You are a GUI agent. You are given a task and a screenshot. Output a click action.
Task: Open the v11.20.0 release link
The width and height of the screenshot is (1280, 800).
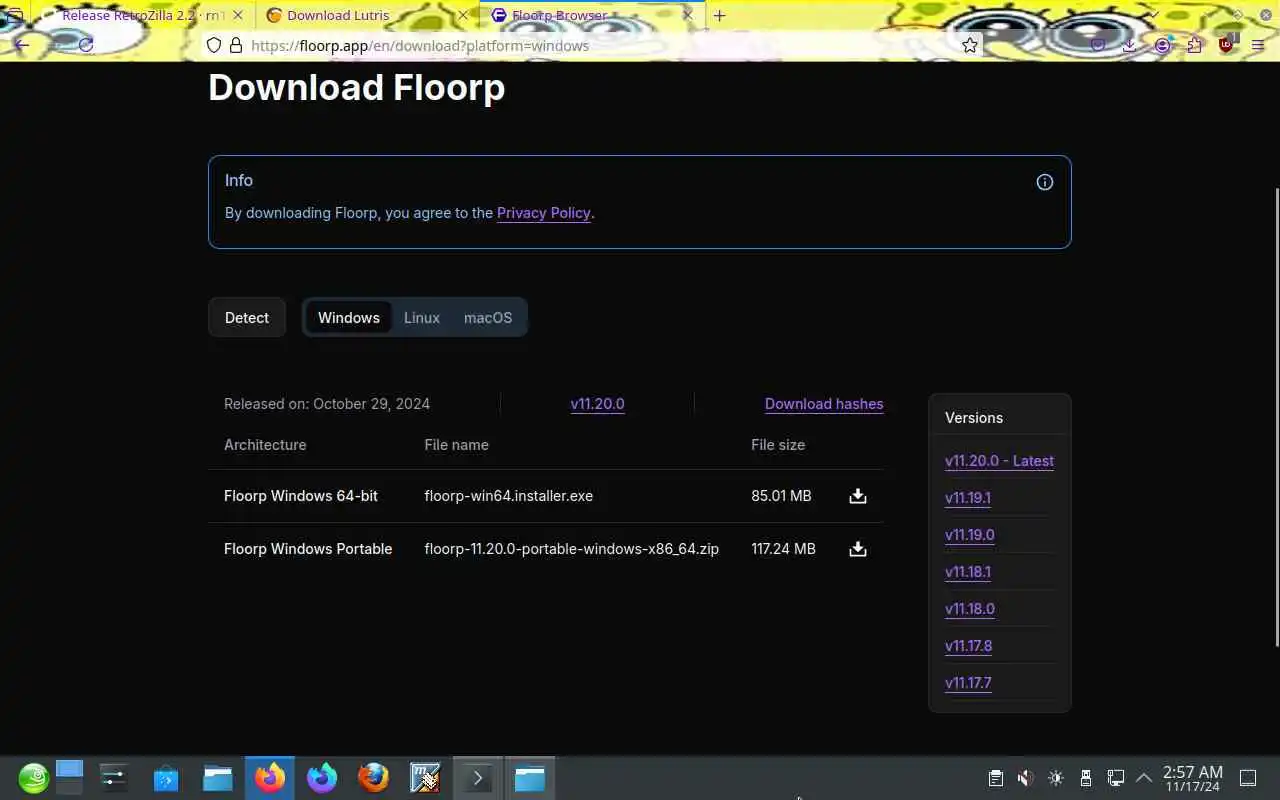pos(598,404)
